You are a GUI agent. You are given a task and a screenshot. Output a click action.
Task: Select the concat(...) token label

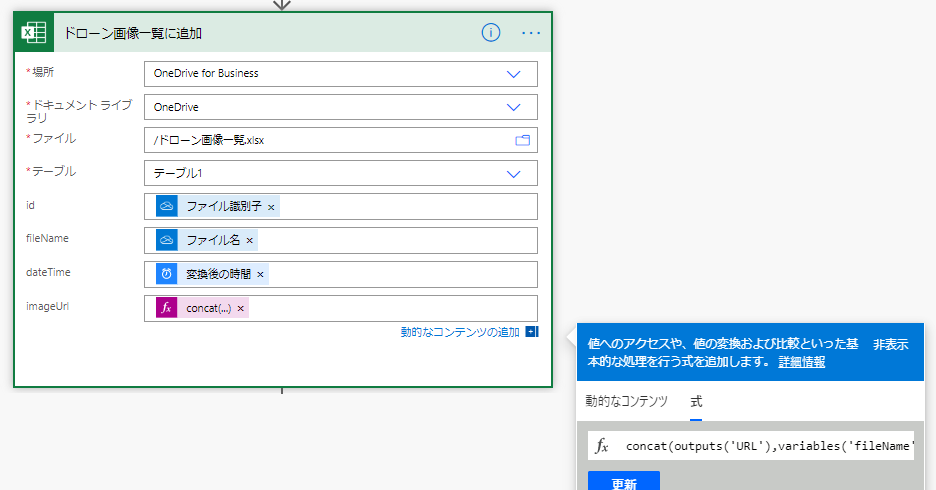click(x=208, y=309)
